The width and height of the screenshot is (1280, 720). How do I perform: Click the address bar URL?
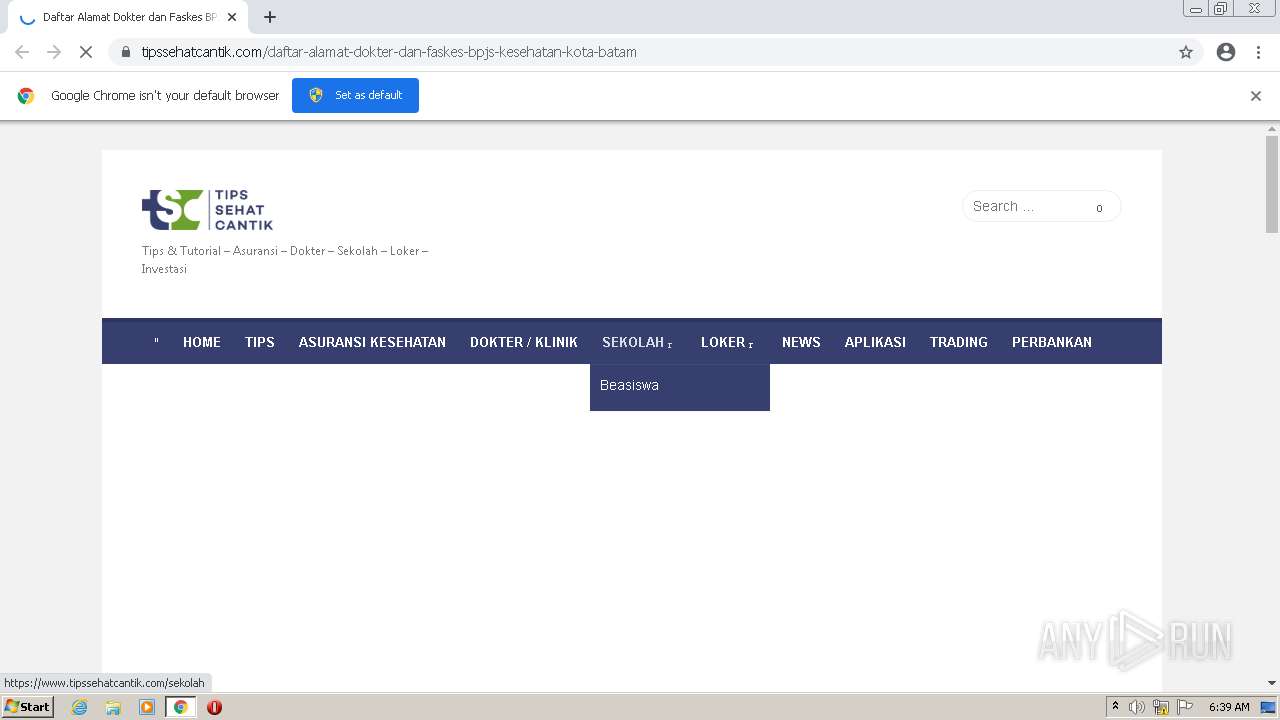click(389, 52)
